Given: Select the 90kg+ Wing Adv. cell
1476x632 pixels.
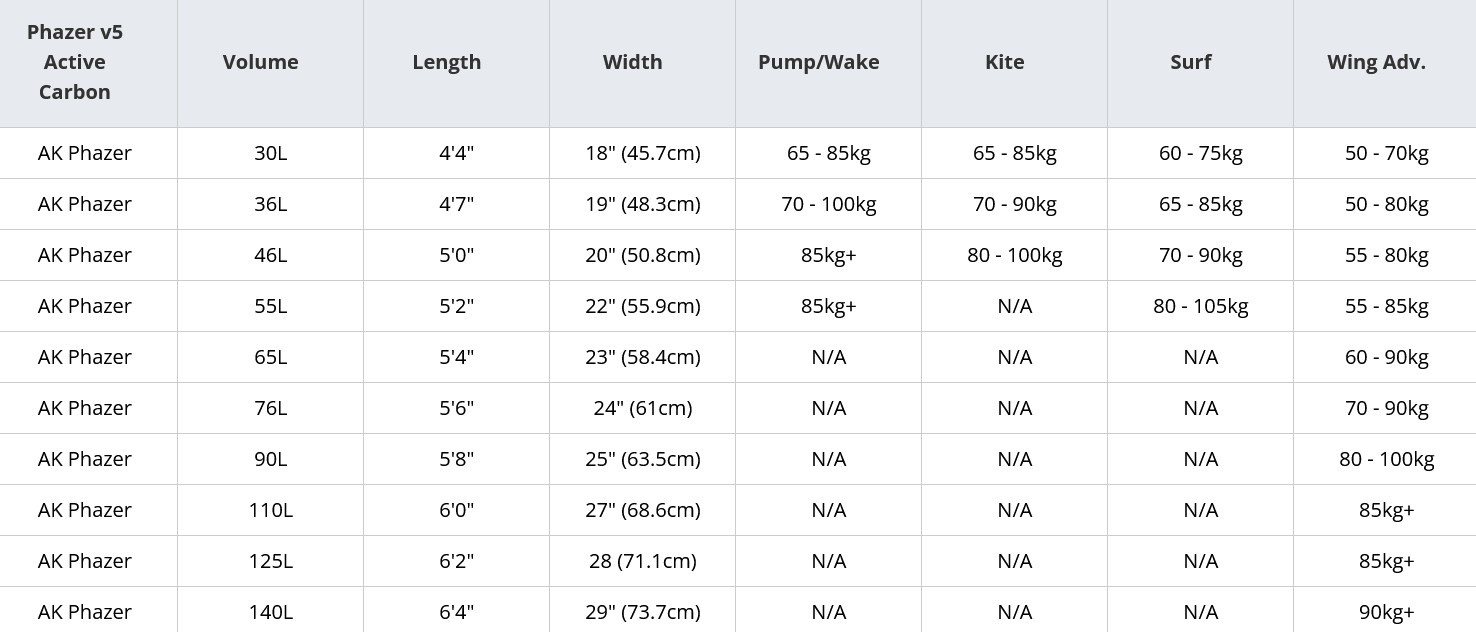Looking at the screenshot, I should (1386, 612).
